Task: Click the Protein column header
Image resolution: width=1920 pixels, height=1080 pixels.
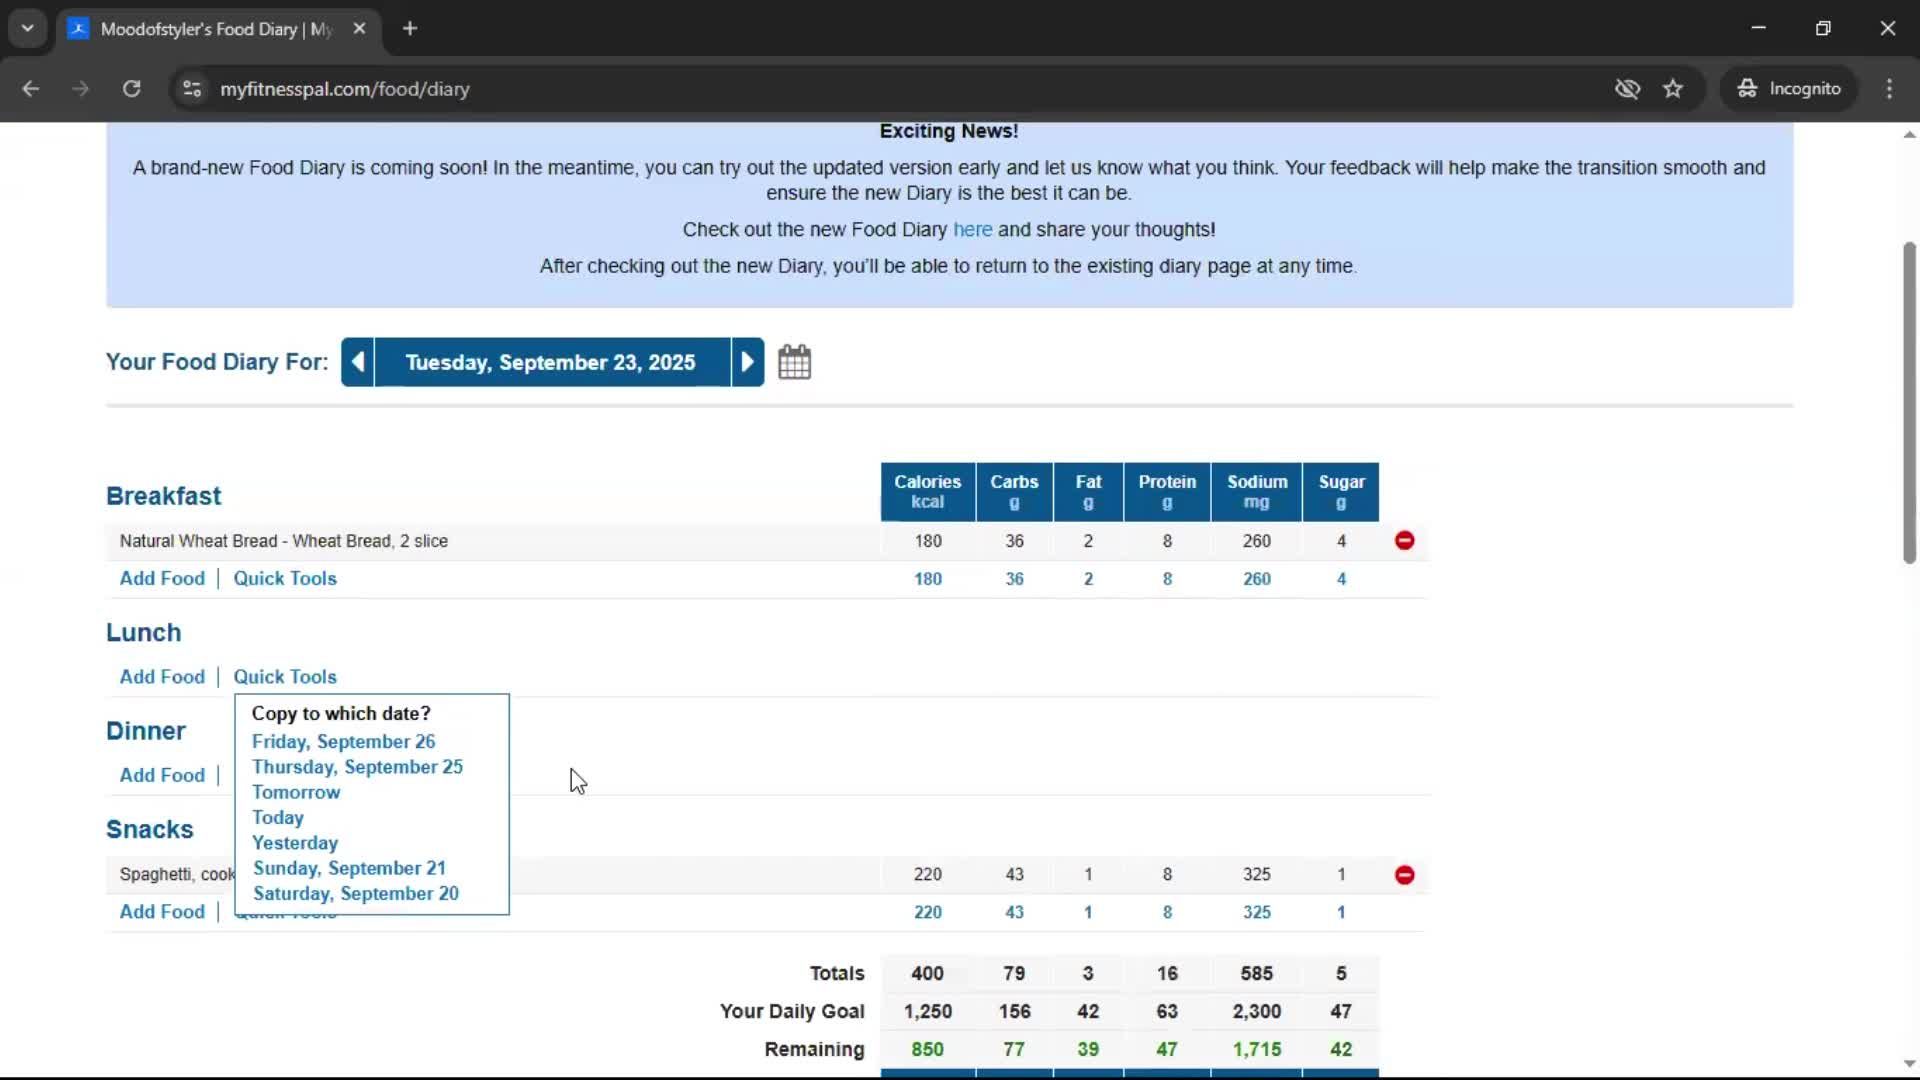Action: [x=1167, y=492]
